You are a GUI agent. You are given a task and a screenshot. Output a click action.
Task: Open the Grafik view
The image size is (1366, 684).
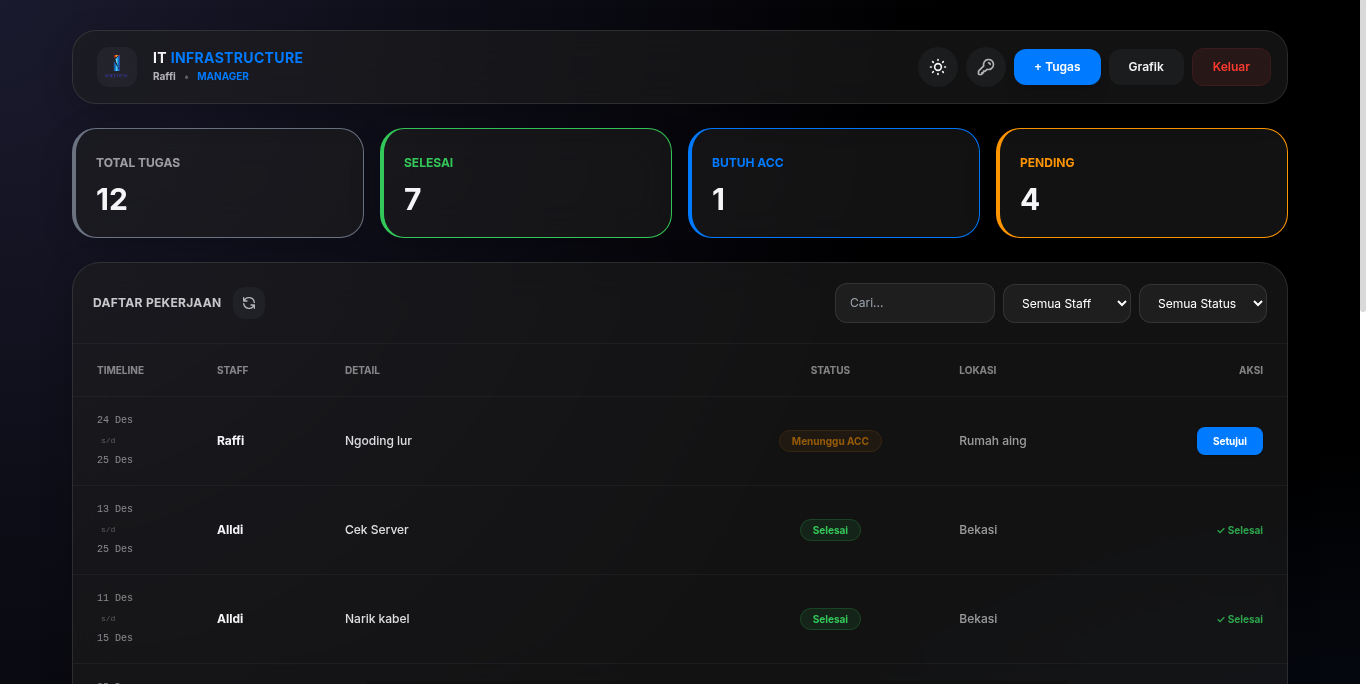(x=1145, y=66)
